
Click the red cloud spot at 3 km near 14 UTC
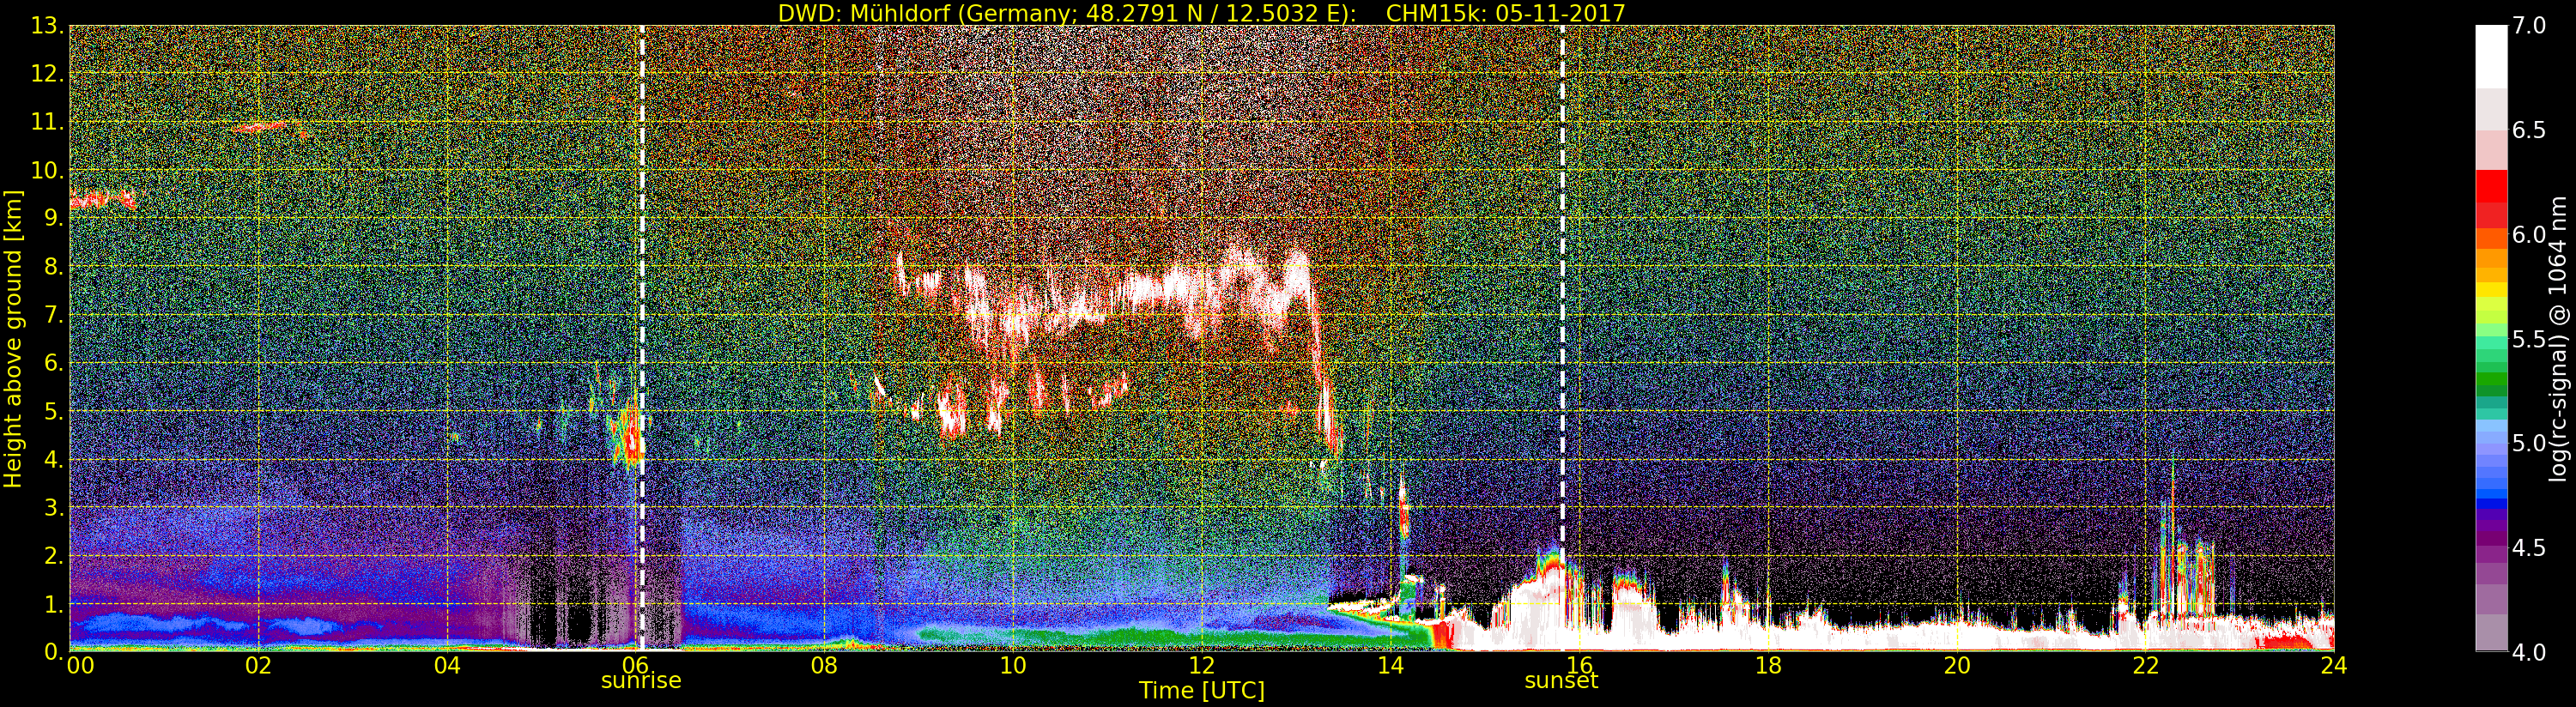pos(1403,515)
